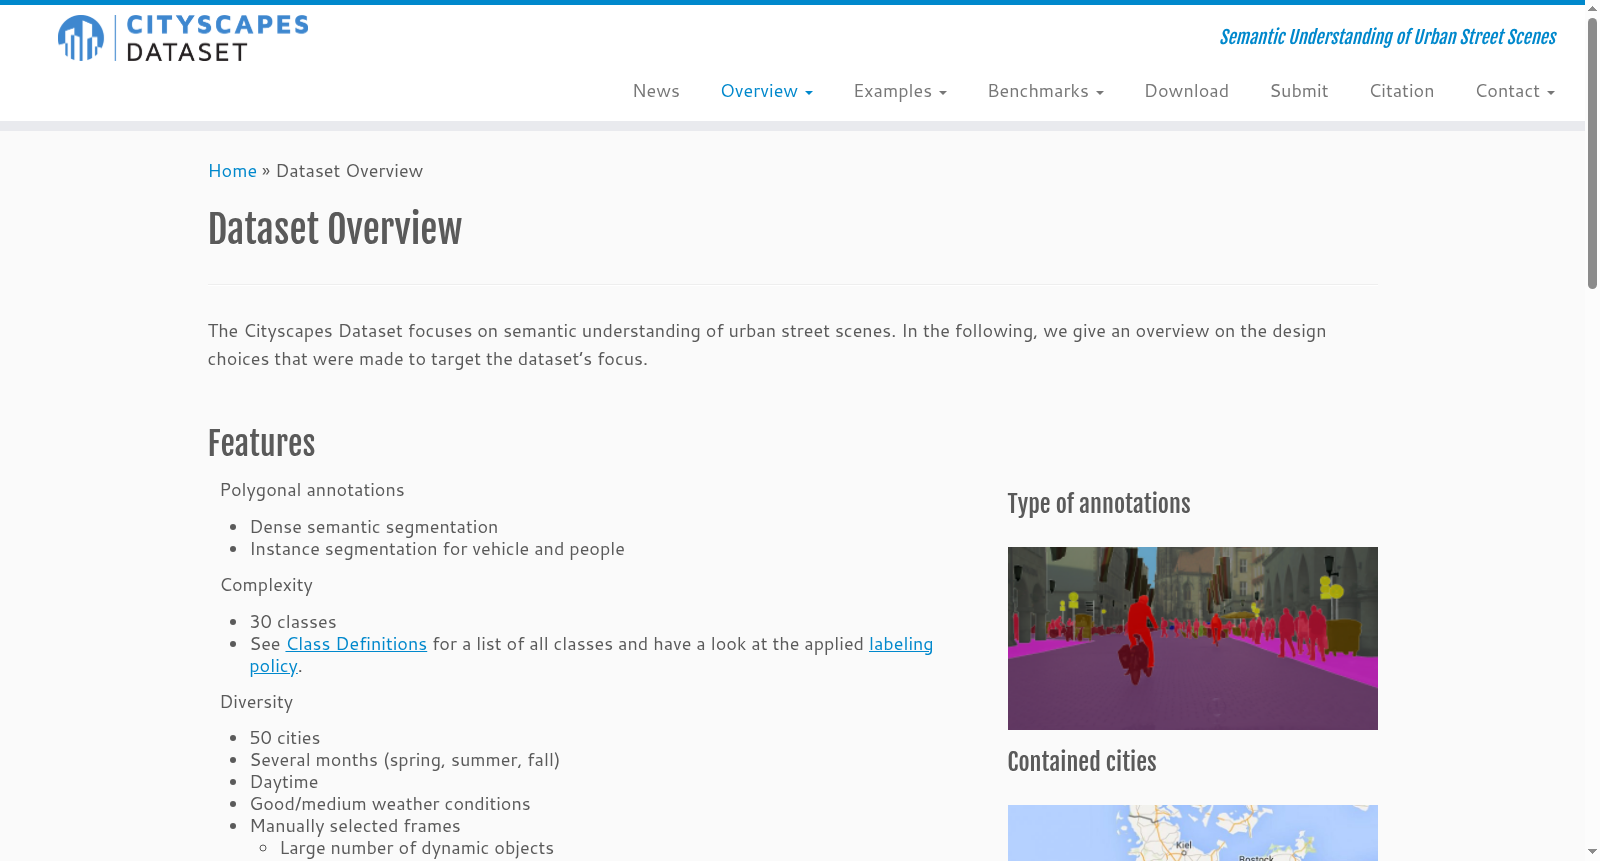Image resolution: width=1600 pixels, height=861 pixels.
Task: Click the 'Diversity' subheading text
Action: tap(256, 702)
